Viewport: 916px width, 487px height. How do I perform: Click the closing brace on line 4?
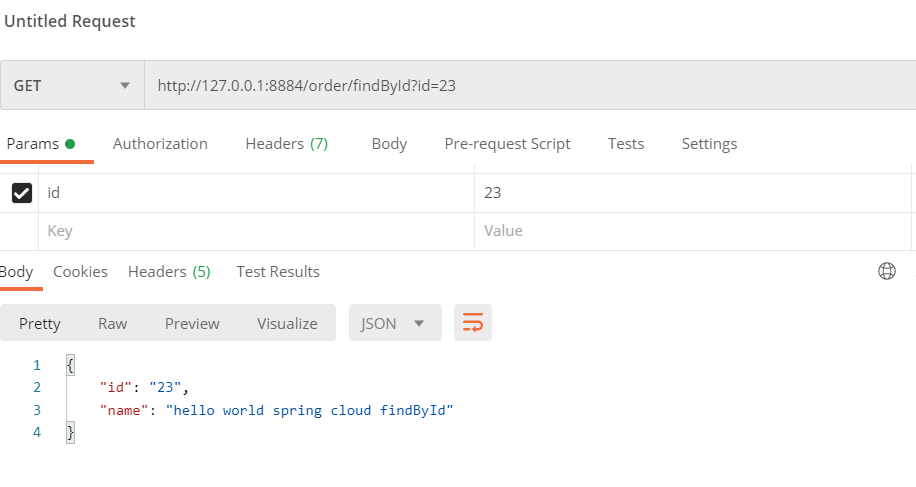(x=70, y=433)
